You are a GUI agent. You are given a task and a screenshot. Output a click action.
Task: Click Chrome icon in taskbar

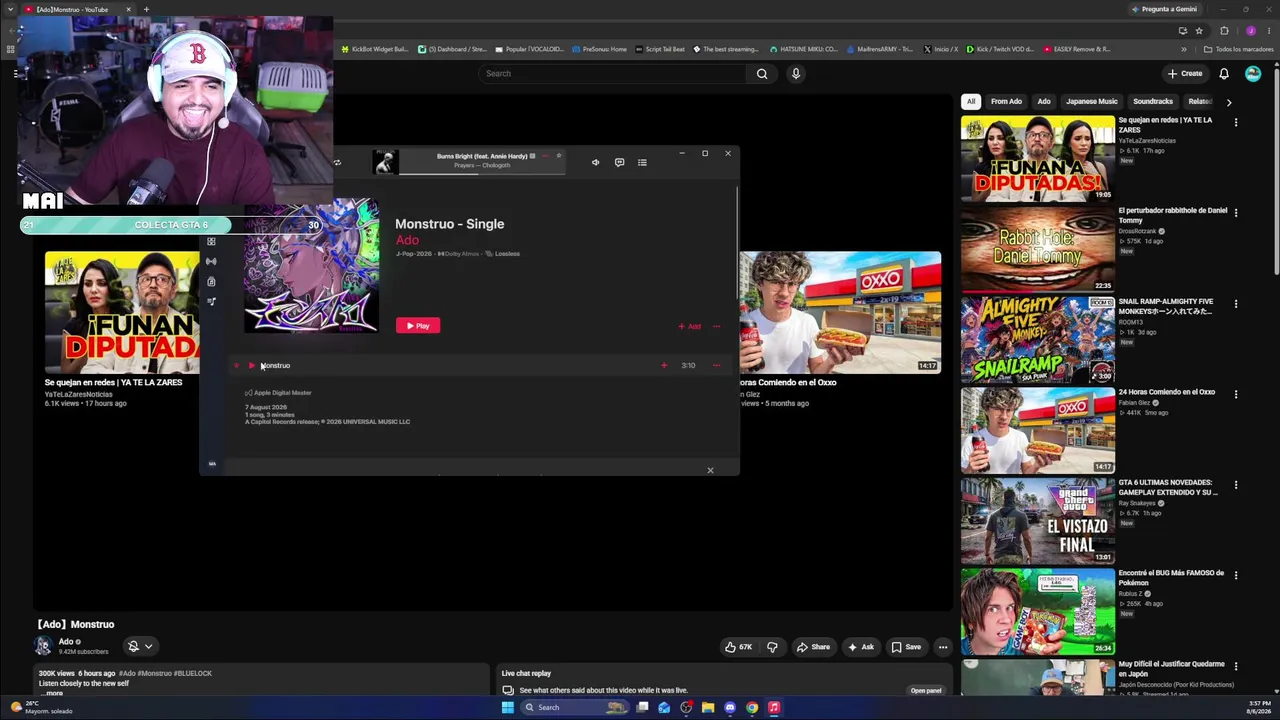click(x=752, y=707)
